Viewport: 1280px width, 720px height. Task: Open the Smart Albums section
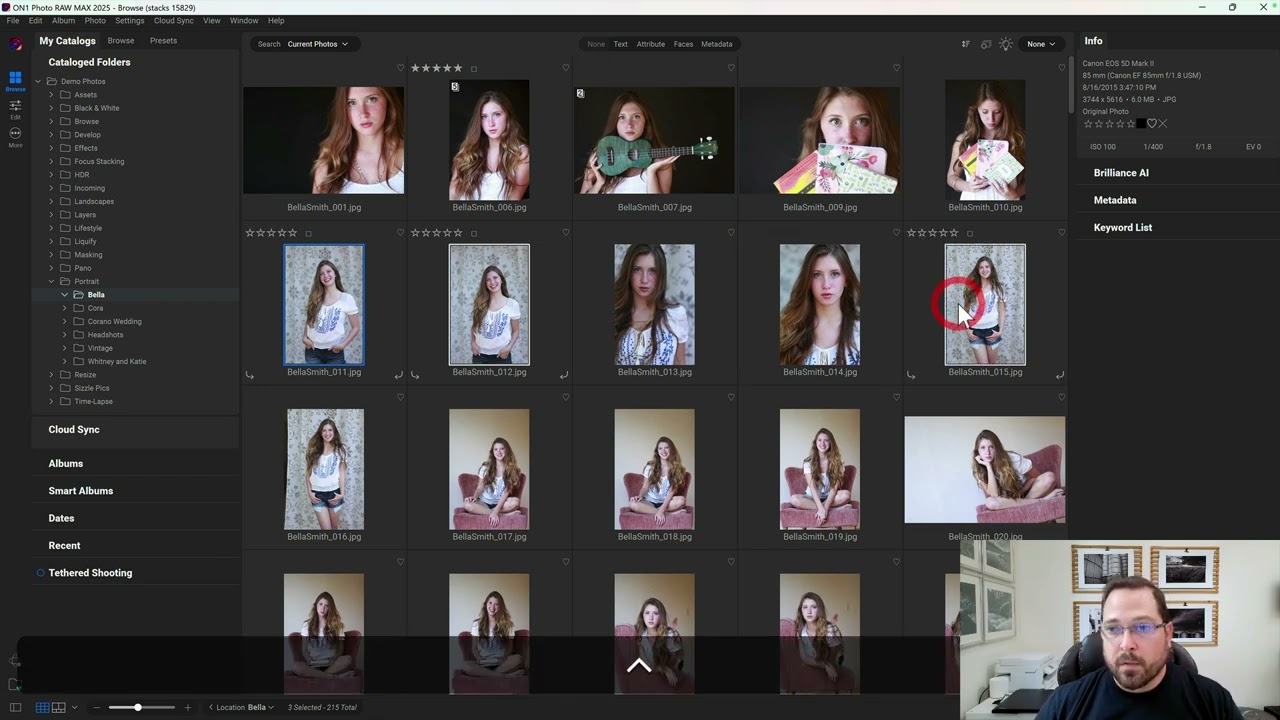point(81,491)
